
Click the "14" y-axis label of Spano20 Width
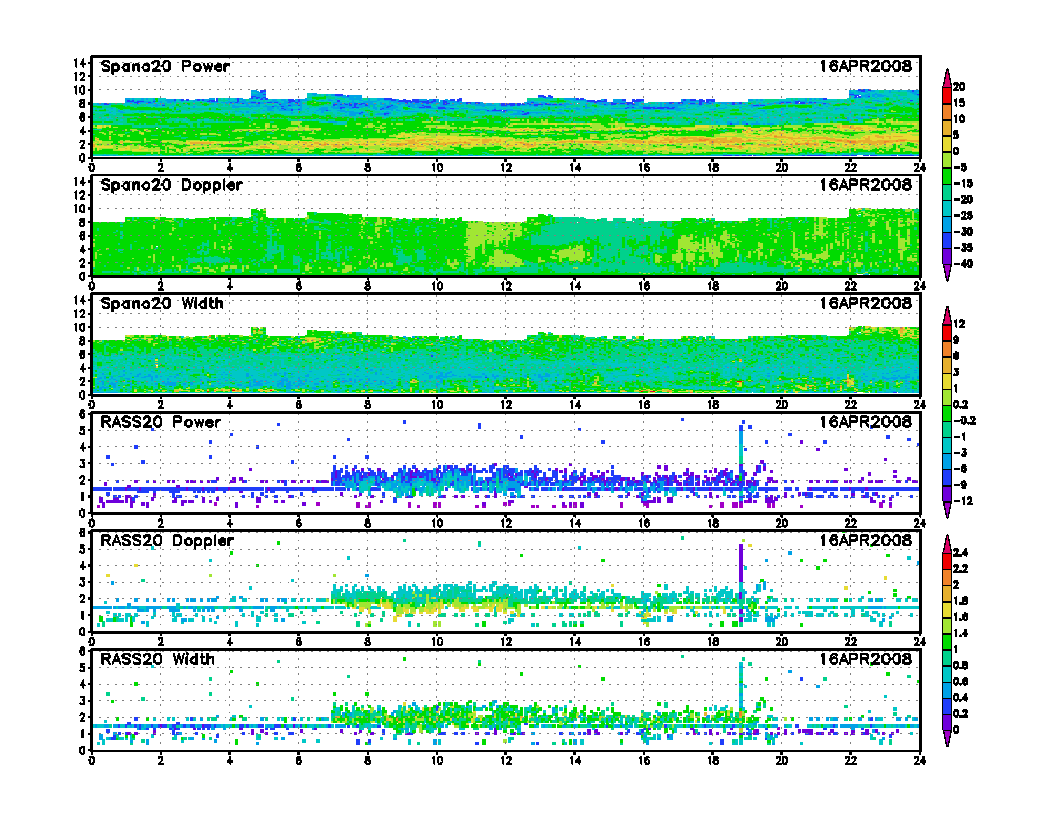coord(80,300)
